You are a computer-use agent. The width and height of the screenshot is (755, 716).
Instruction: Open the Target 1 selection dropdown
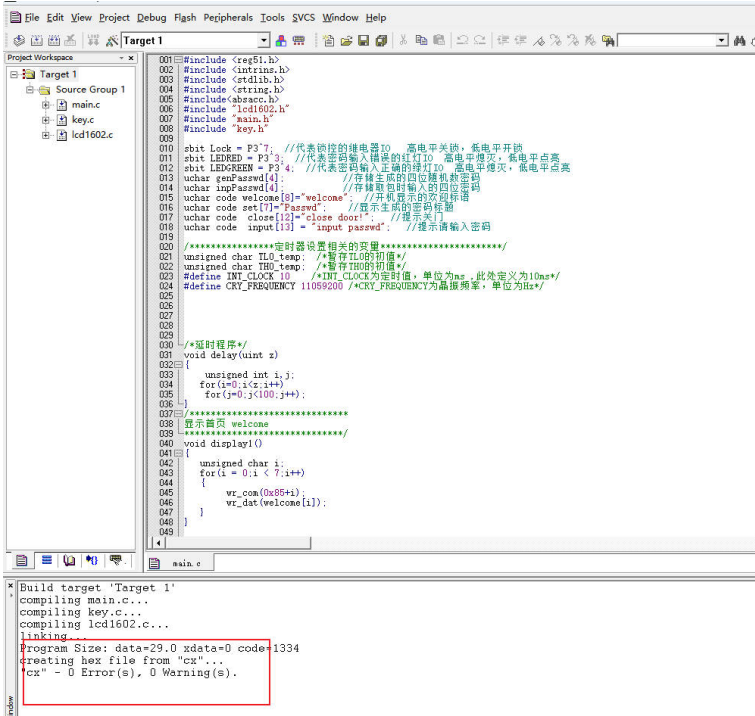[x=264, y=40]
